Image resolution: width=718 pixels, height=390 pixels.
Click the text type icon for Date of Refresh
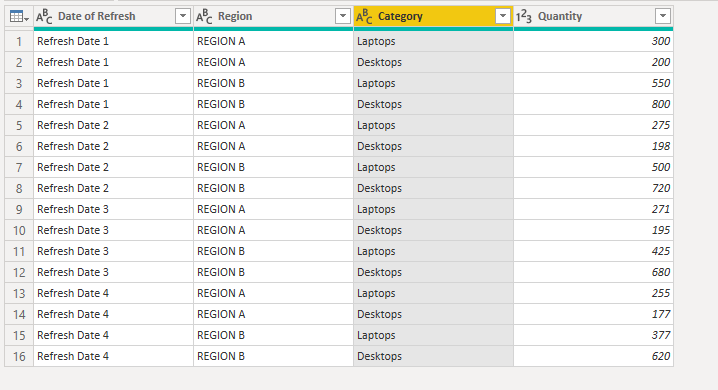[x=44, y=16]
